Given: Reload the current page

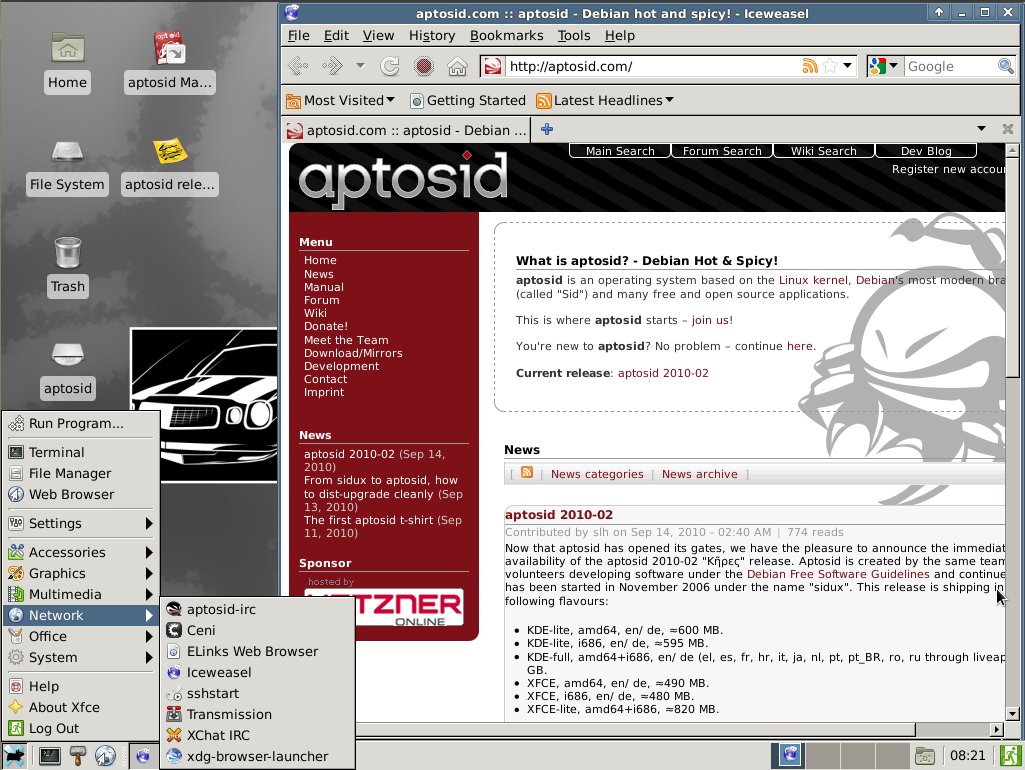Looking at the screenshot, I should (x=390, y=66).
